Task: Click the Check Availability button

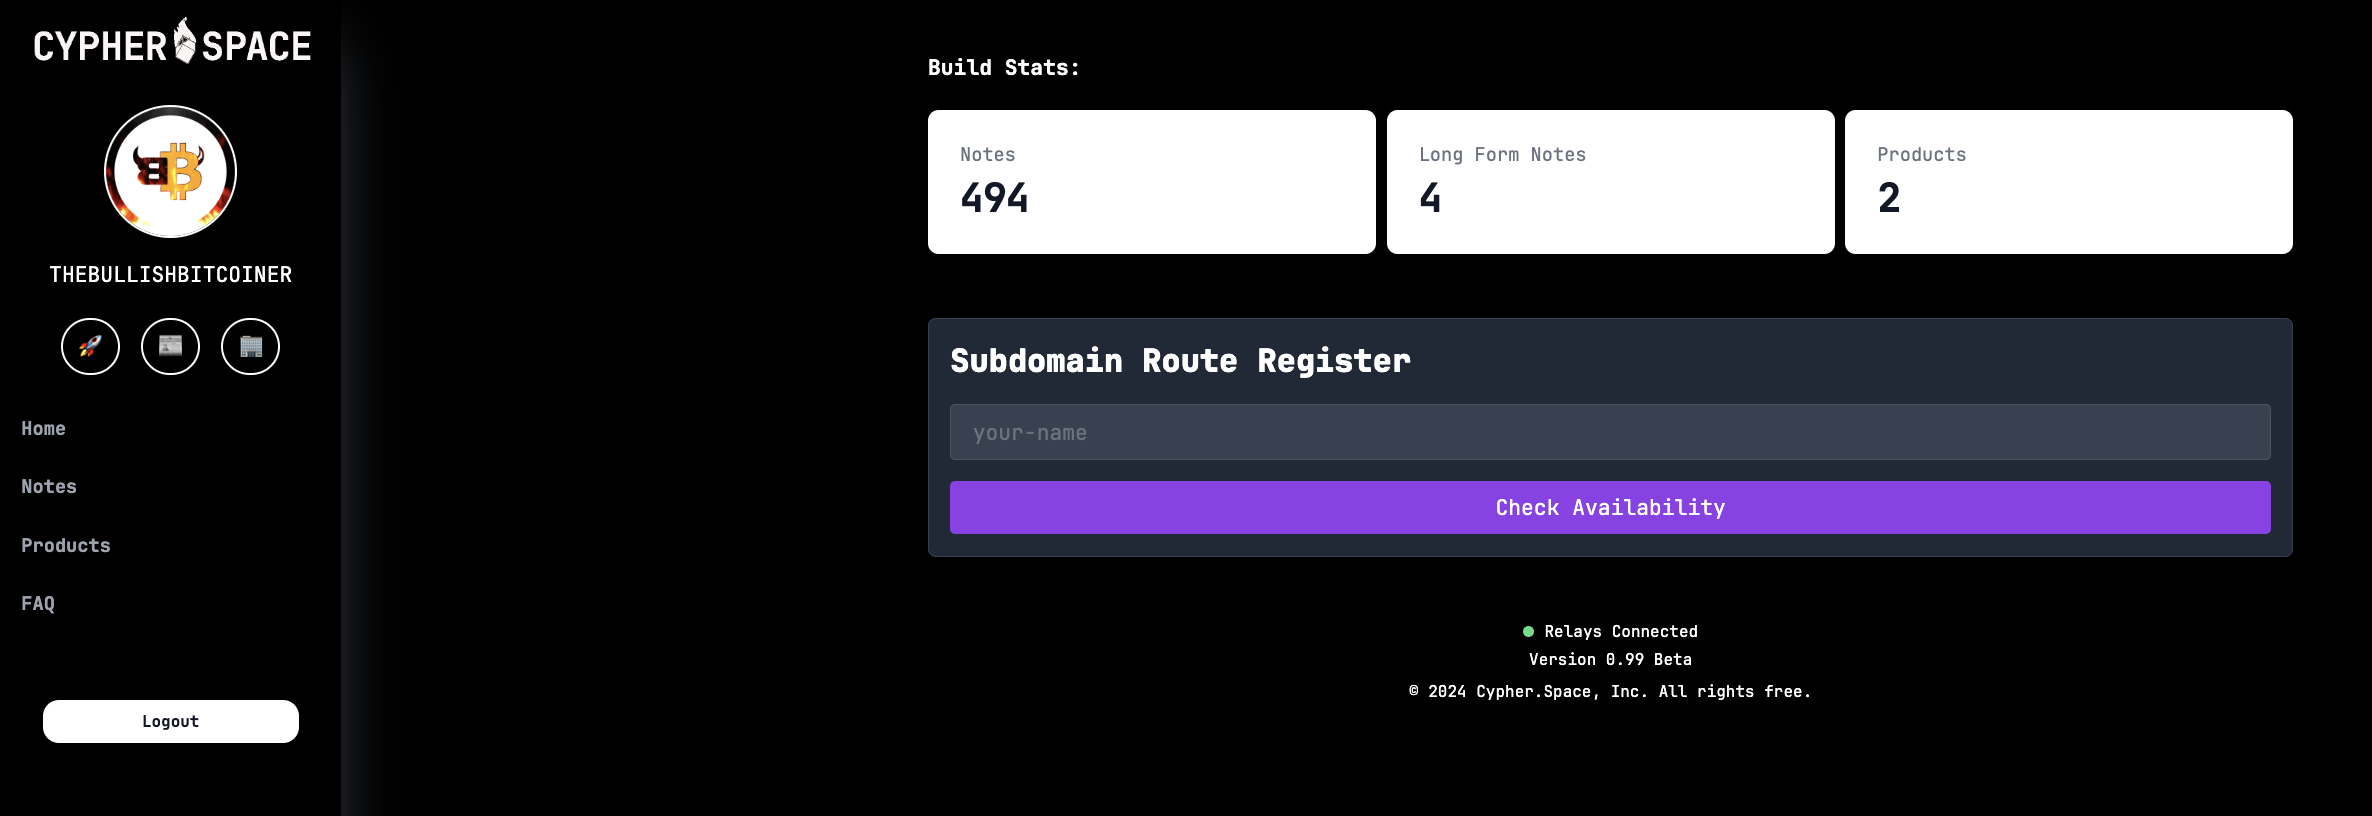Action: (1610, 508)
